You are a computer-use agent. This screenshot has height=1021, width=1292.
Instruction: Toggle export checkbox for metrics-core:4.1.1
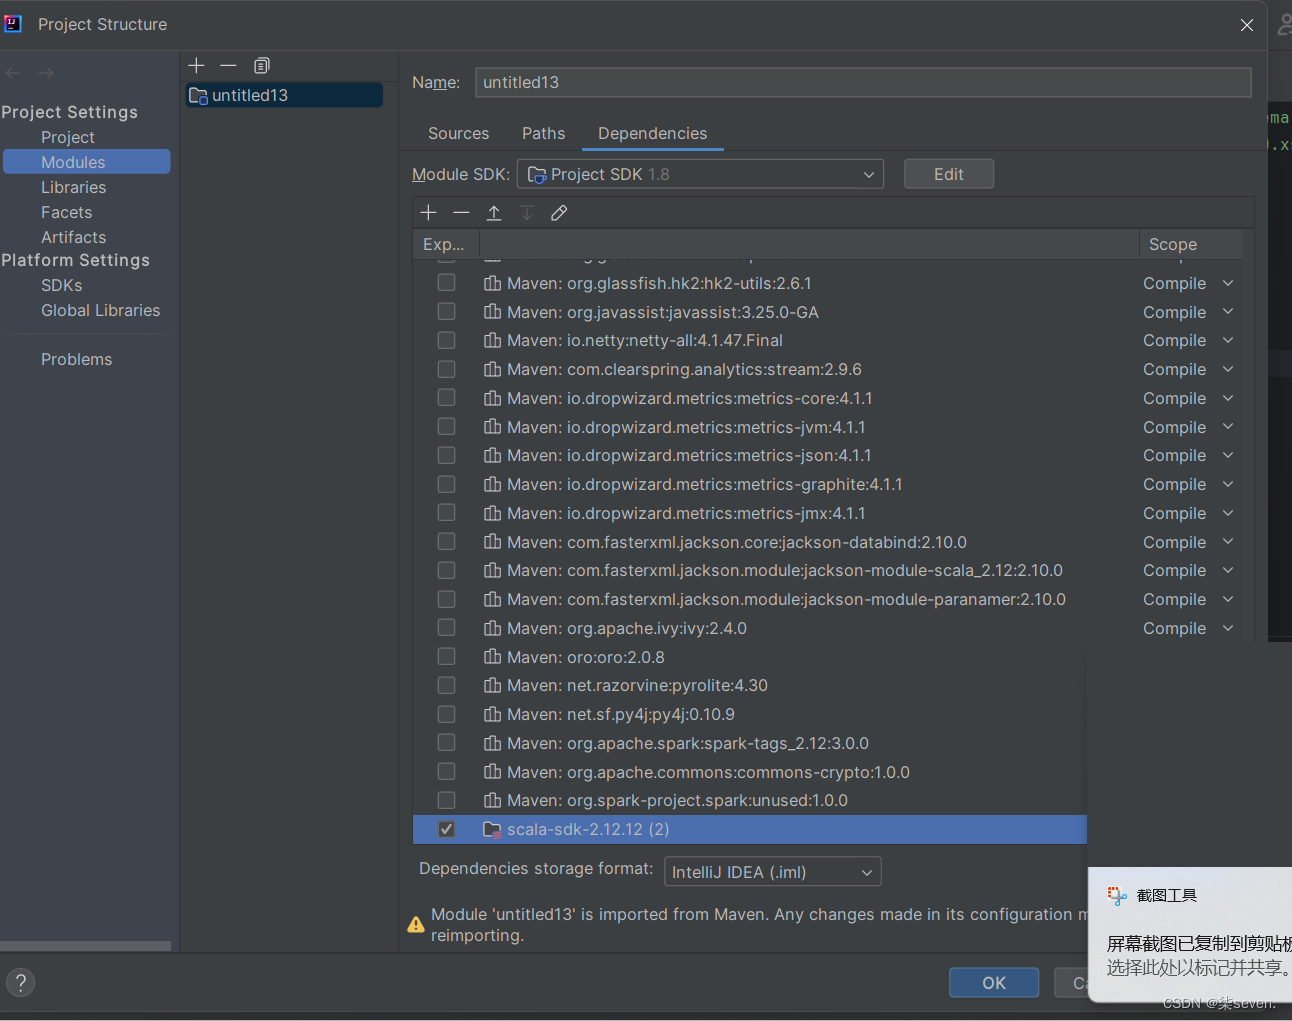446,398
